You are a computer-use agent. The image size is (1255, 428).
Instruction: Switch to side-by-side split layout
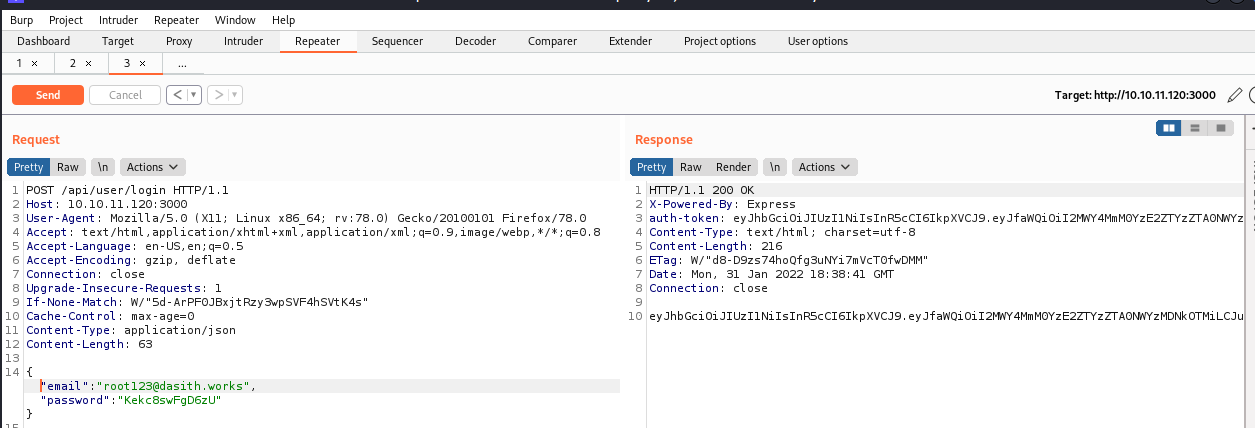click(1168, 128)
